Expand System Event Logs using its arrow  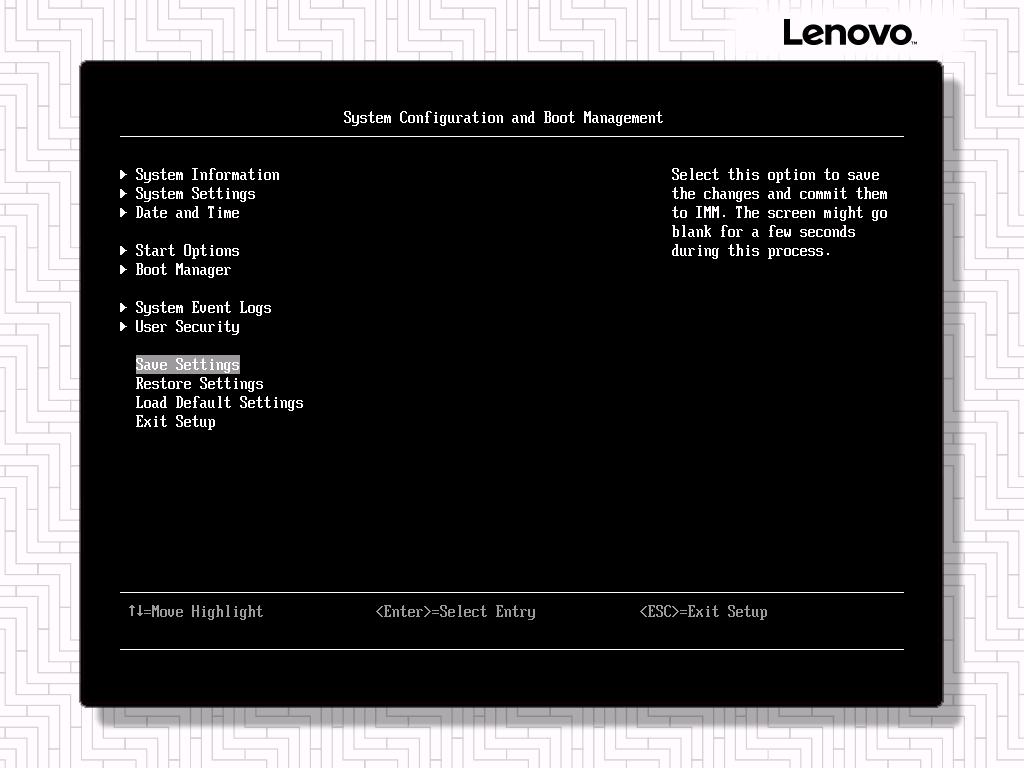pos(123,308)
